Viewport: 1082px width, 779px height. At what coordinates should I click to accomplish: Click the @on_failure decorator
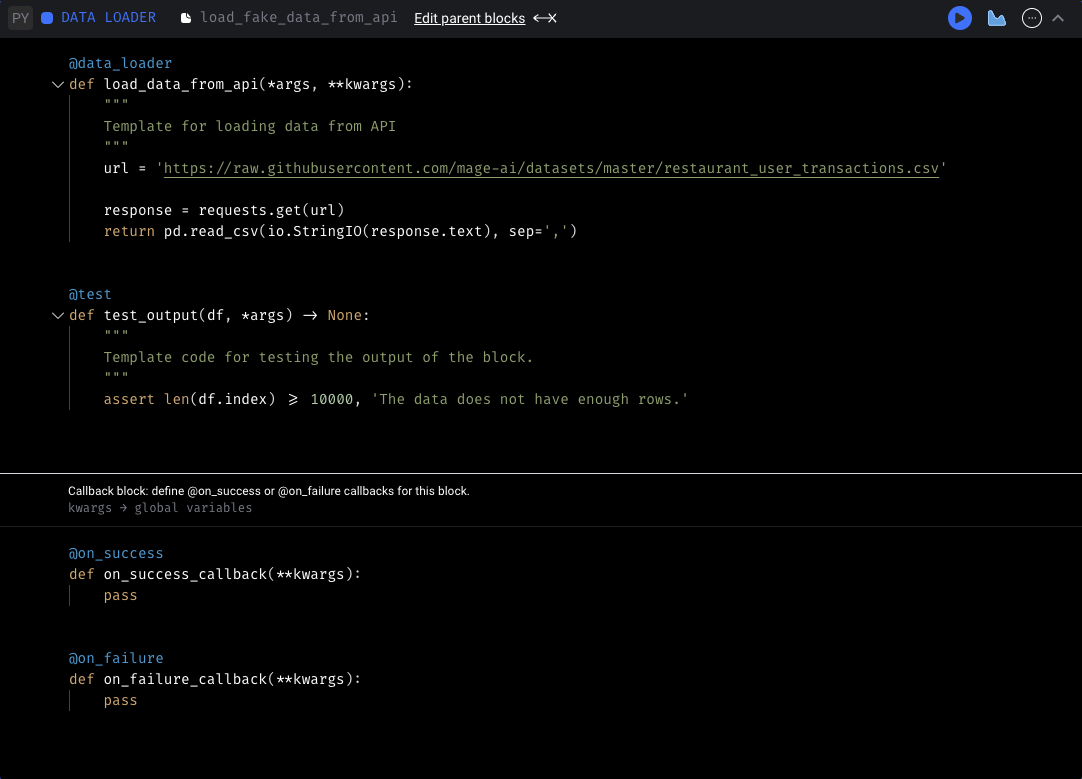[x=116, y=658]
